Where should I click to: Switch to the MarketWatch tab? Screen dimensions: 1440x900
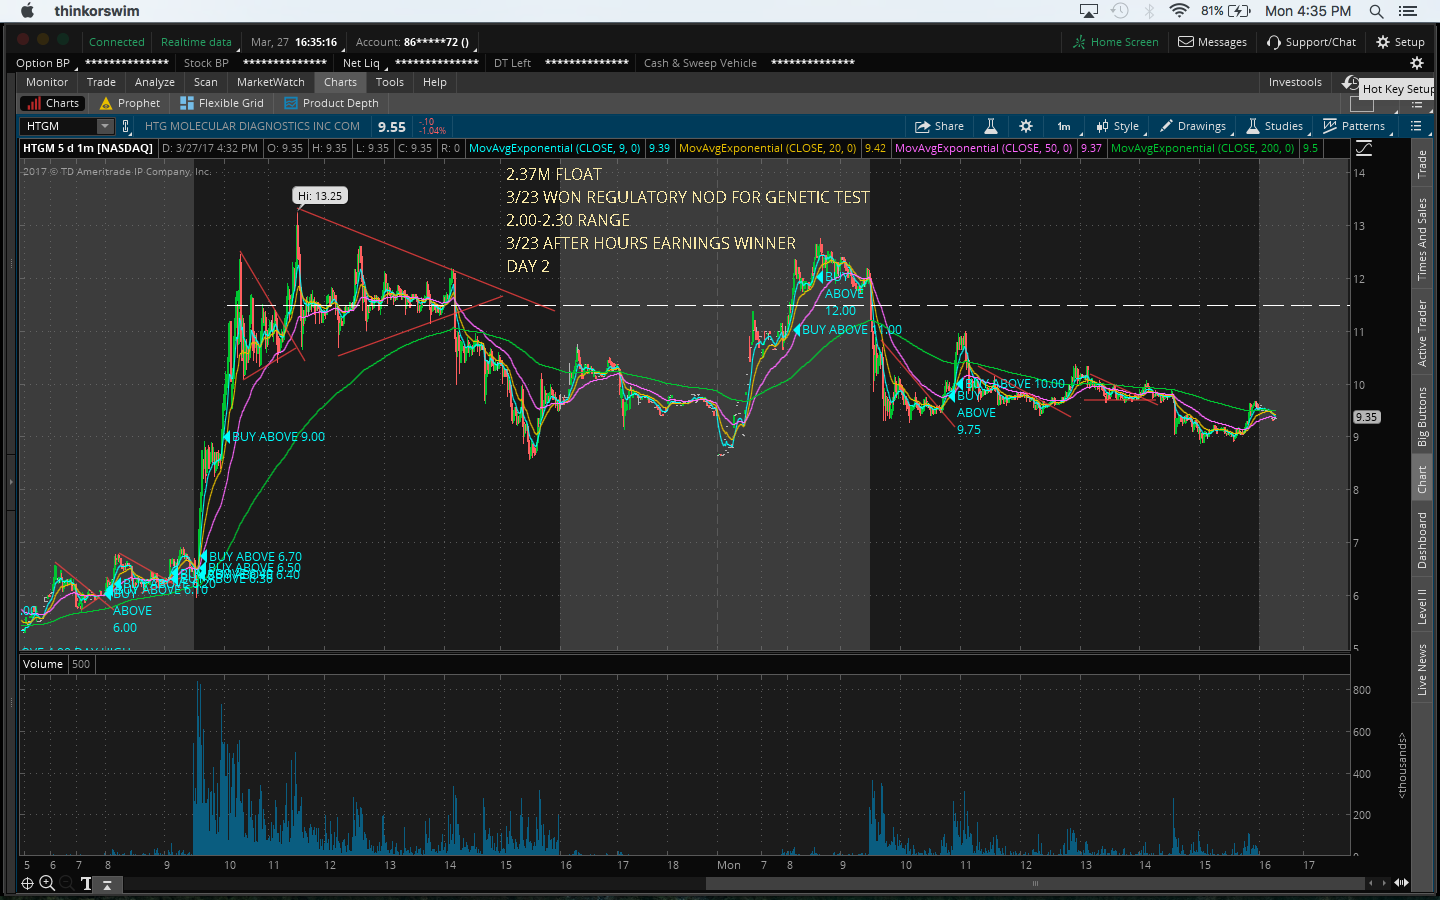(270, 82)
